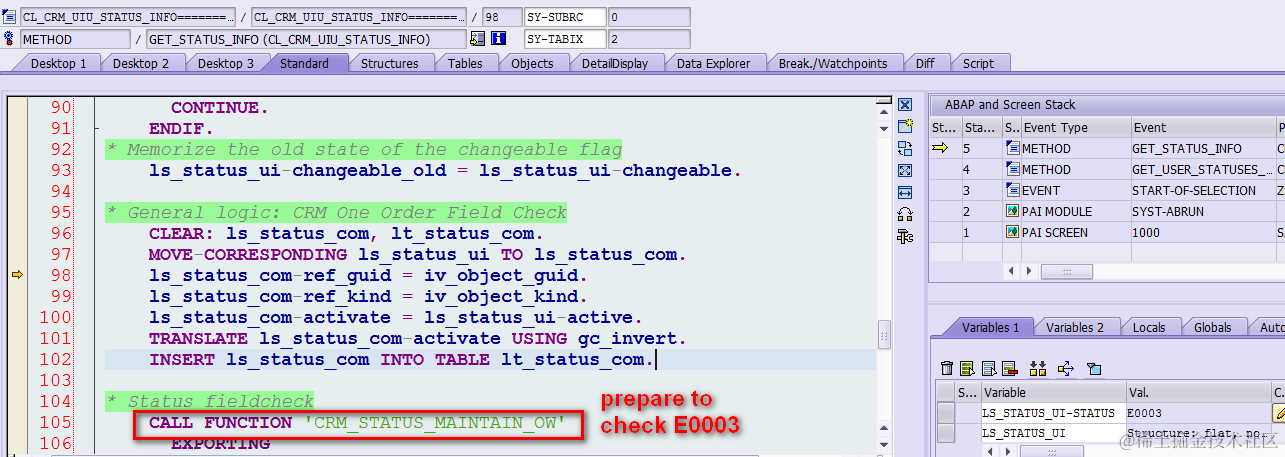This screenshot has width=1285, height=457.
Task: Click the event type icon beside METHOD field
Action: coord(11,39)
